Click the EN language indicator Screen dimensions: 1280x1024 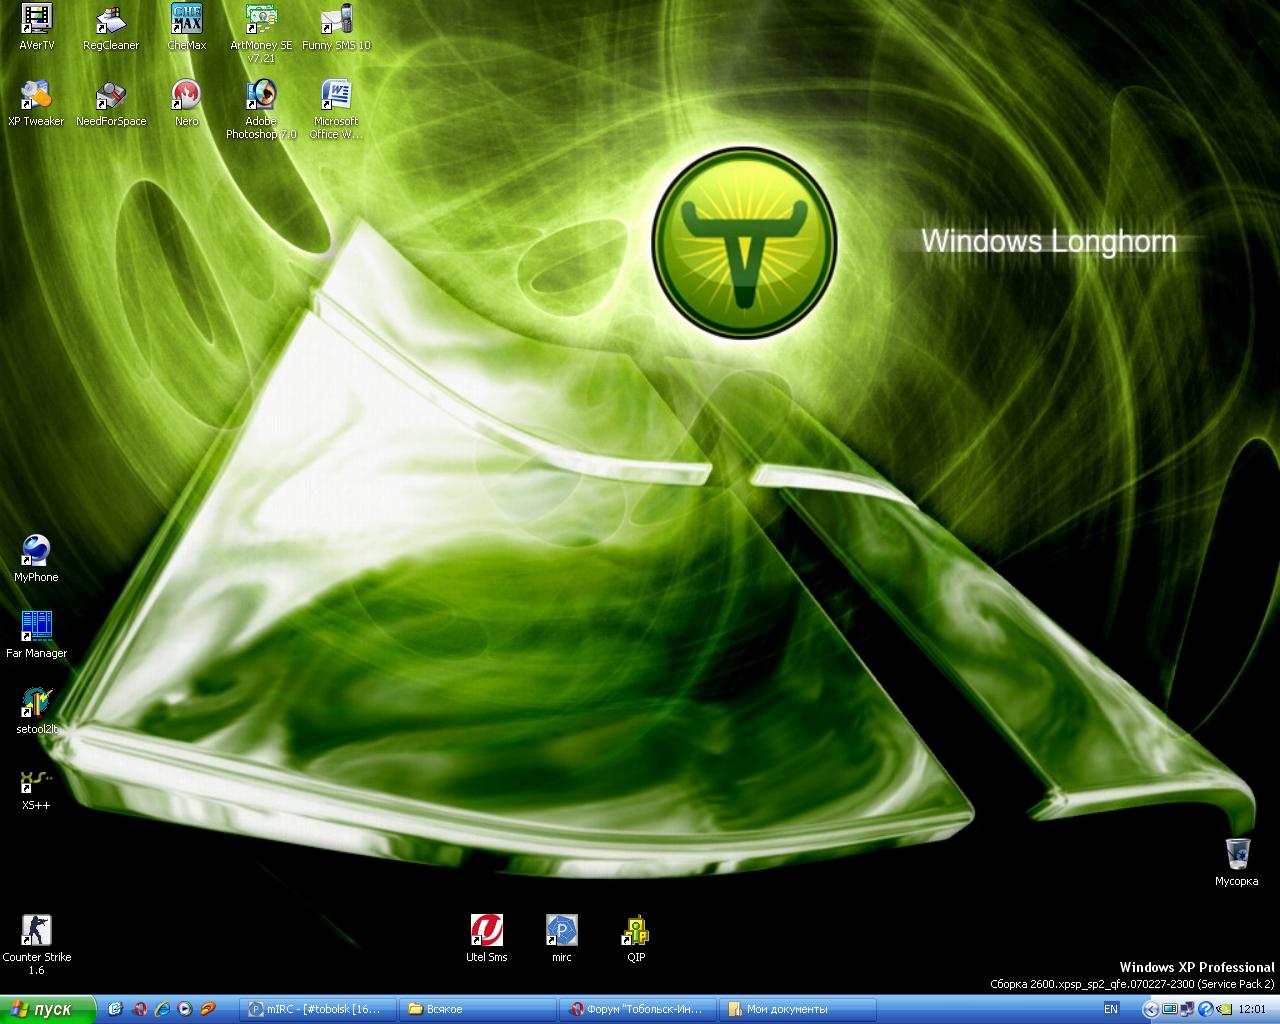(x=1111, y=1009)
